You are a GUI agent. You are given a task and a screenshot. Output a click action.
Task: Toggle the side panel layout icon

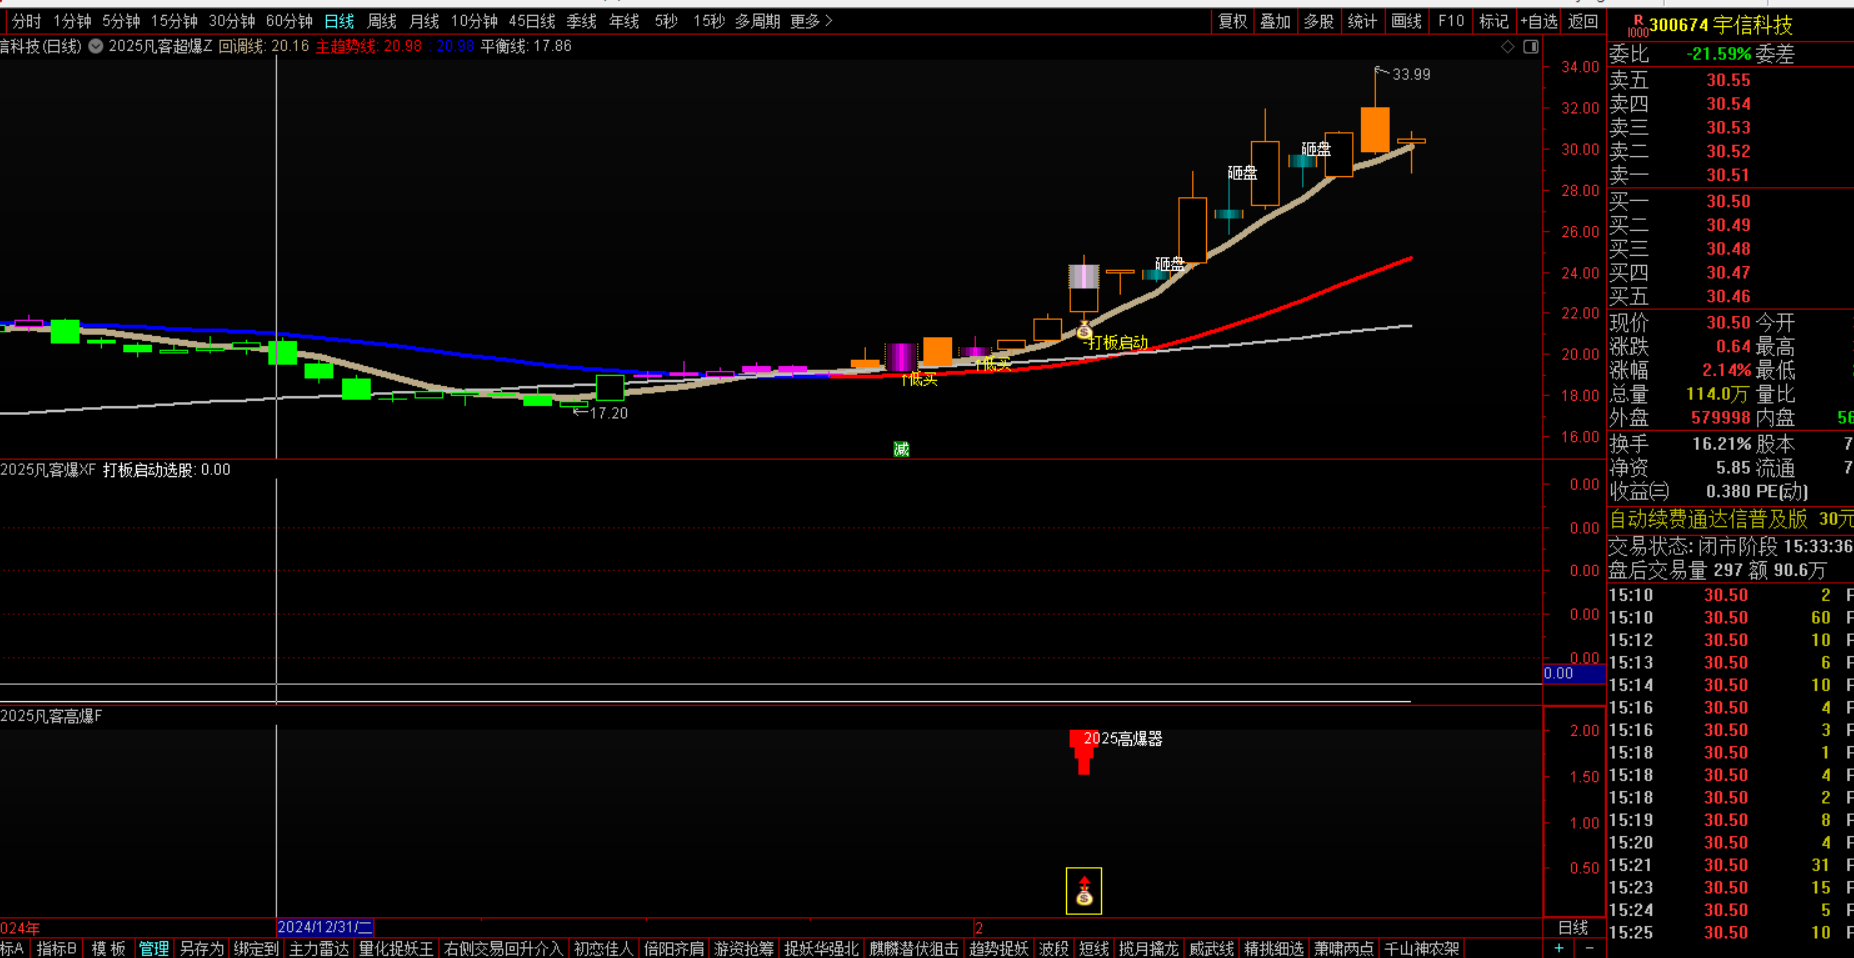(x=1530, y=47)
